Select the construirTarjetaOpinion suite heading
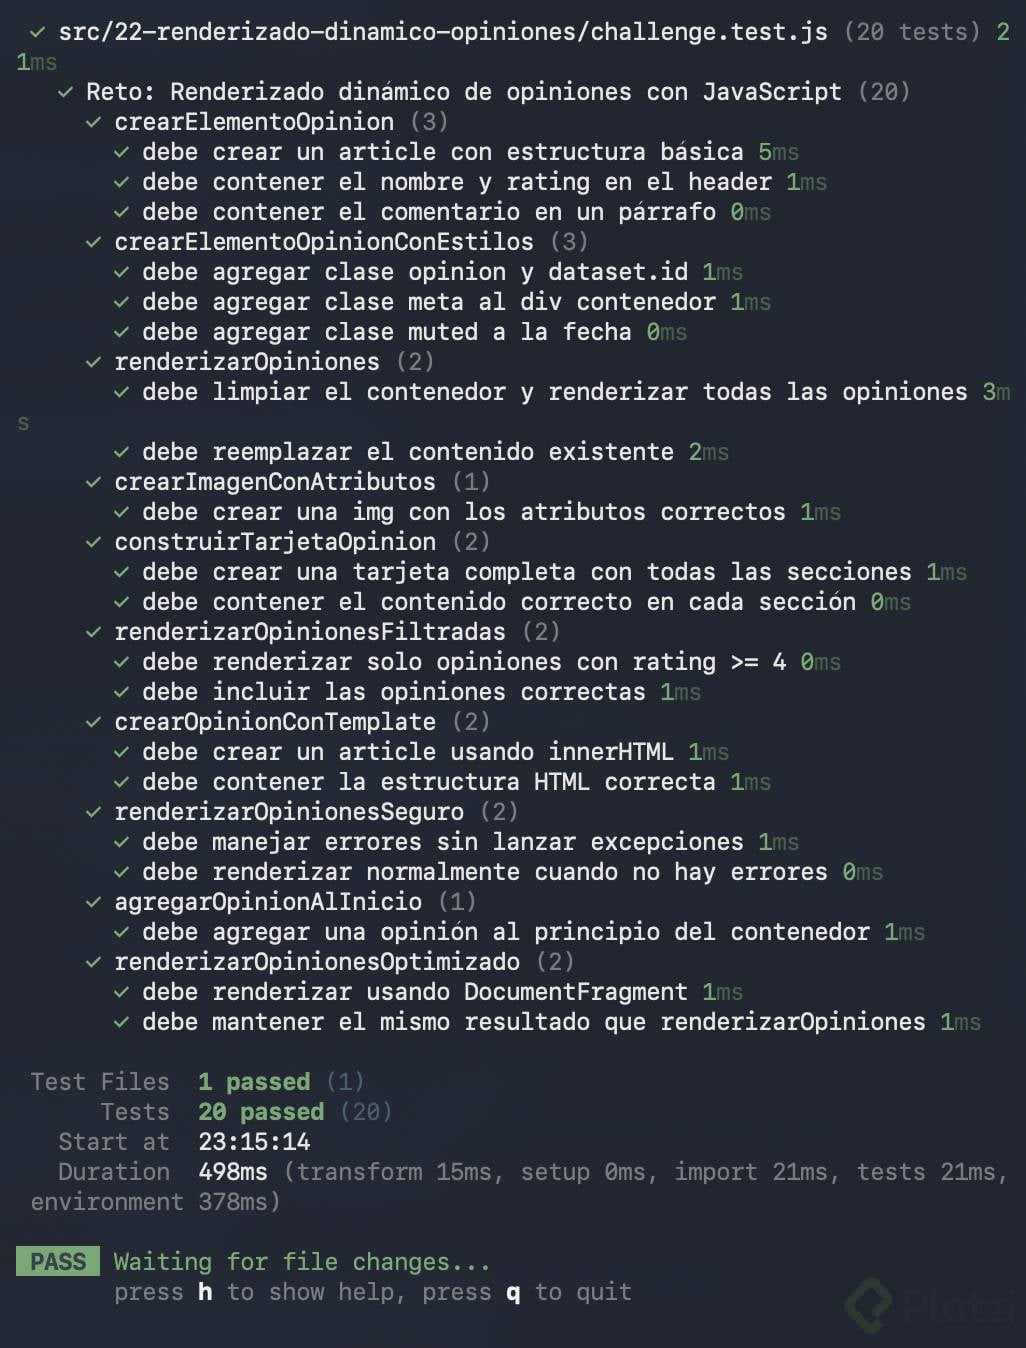Screen dimensions: 1026x1348 coord(275,542)
